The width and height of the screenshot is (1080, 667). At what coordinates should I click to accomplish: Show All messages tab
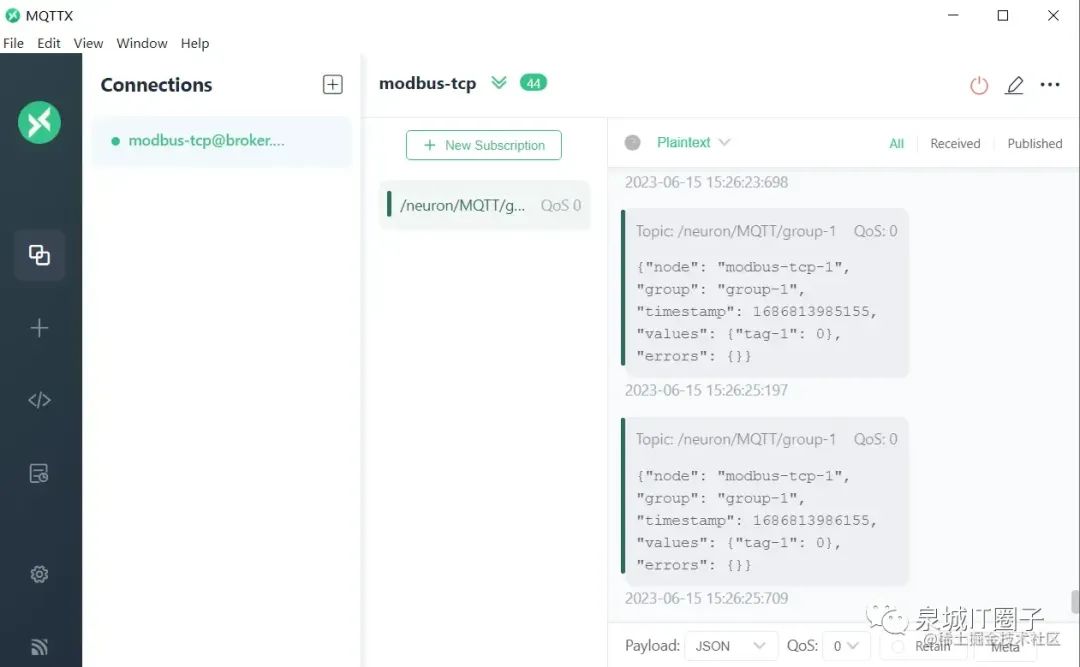pos(896,143)
